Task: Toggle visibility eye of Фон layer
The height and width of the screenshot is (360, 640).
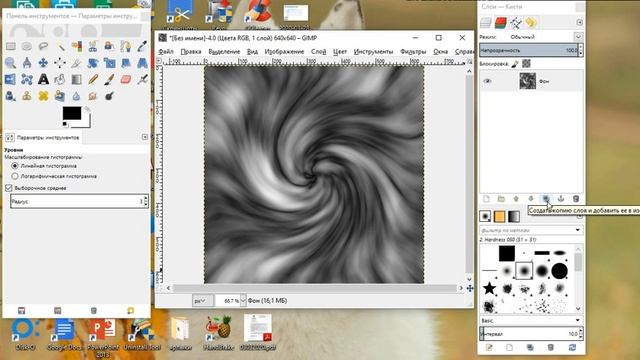Action: coord(487,81)
